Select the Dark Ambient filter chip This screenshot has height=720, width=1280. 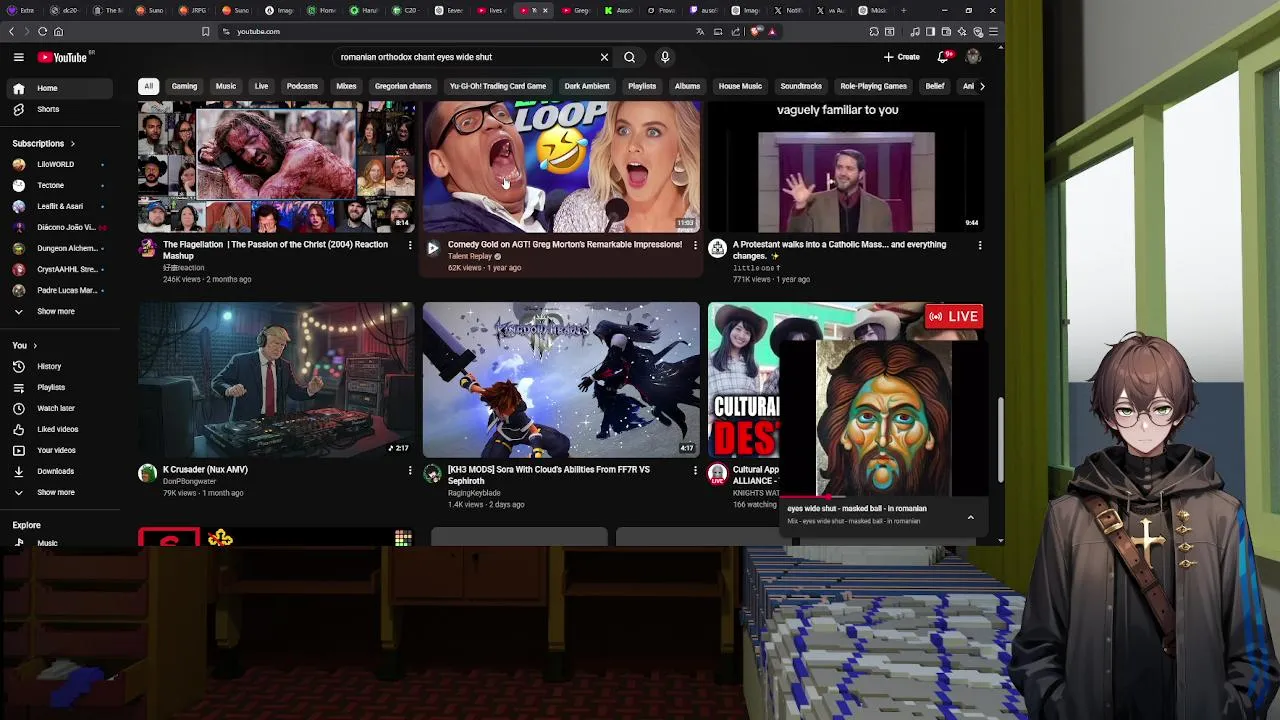(x=587, y=86)
